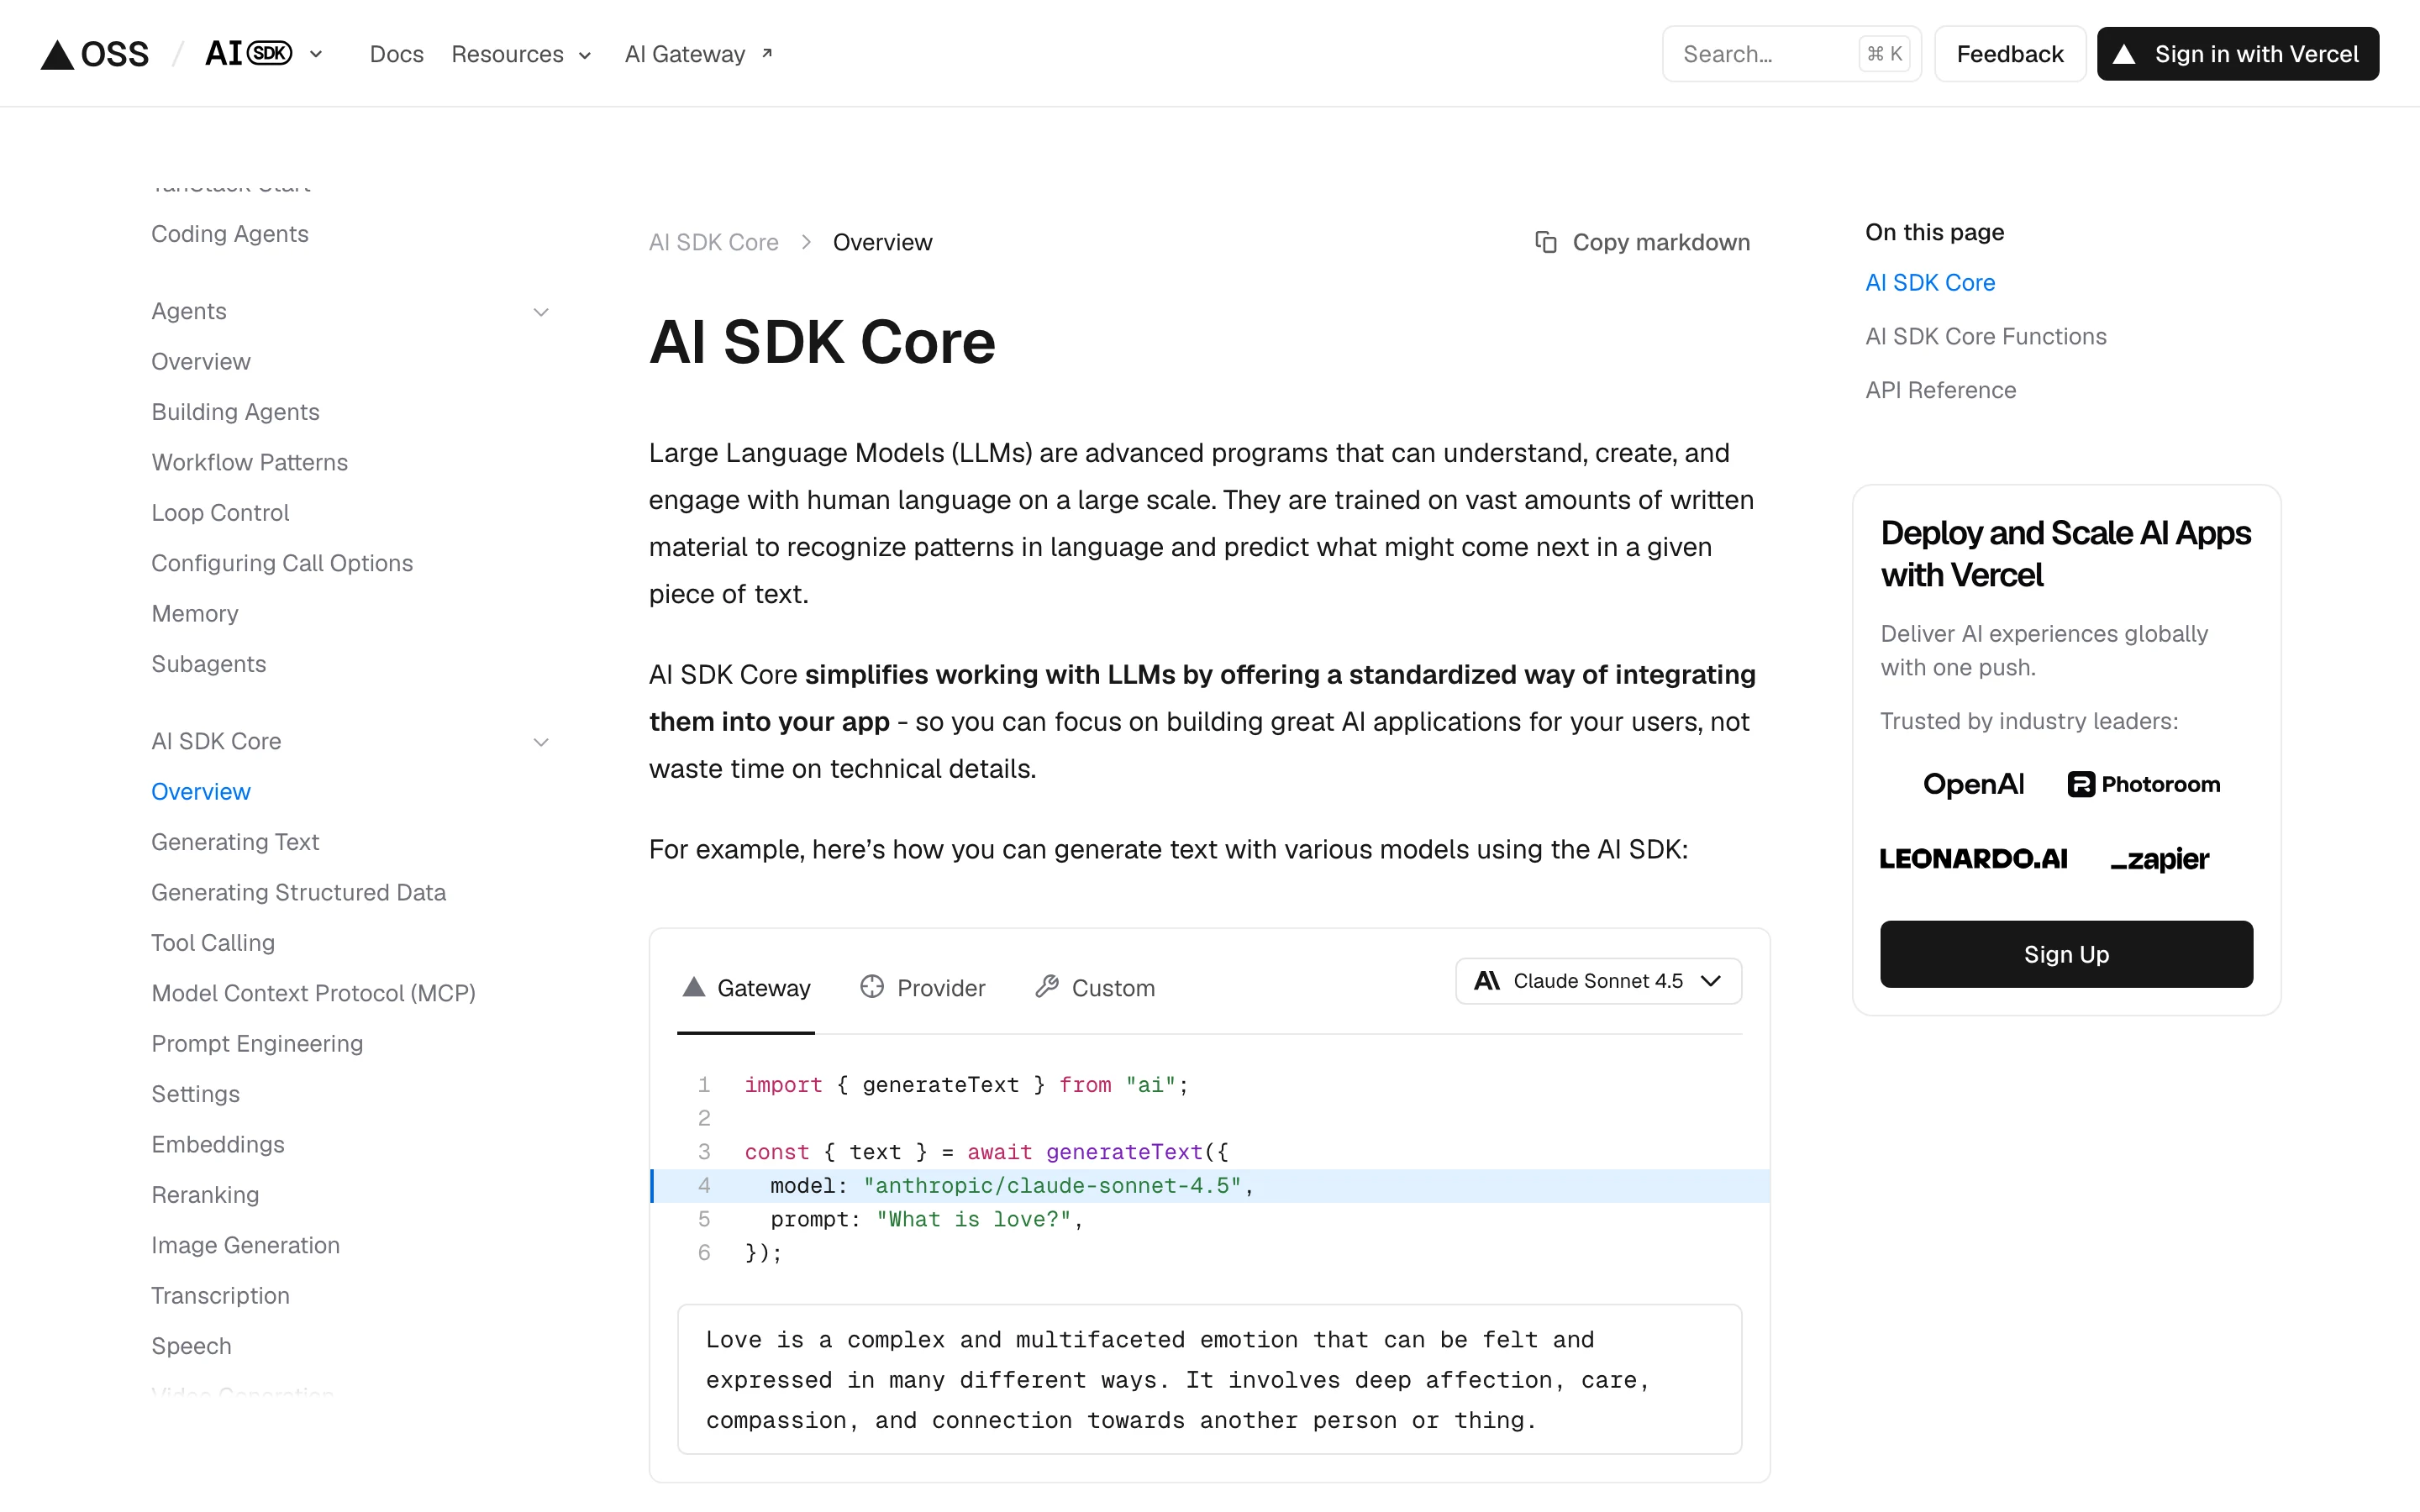Open Overview under the Agents section
Image resolution: width=2420 pixels, height=1512 pixels.
pyautogui.click(x=201, y=362)
